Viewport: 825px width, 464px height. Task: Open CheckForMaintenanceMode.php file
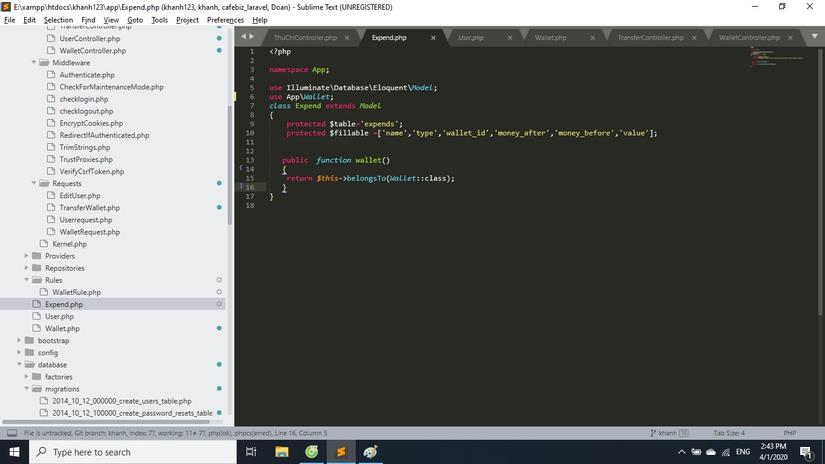tap(112, 87)
